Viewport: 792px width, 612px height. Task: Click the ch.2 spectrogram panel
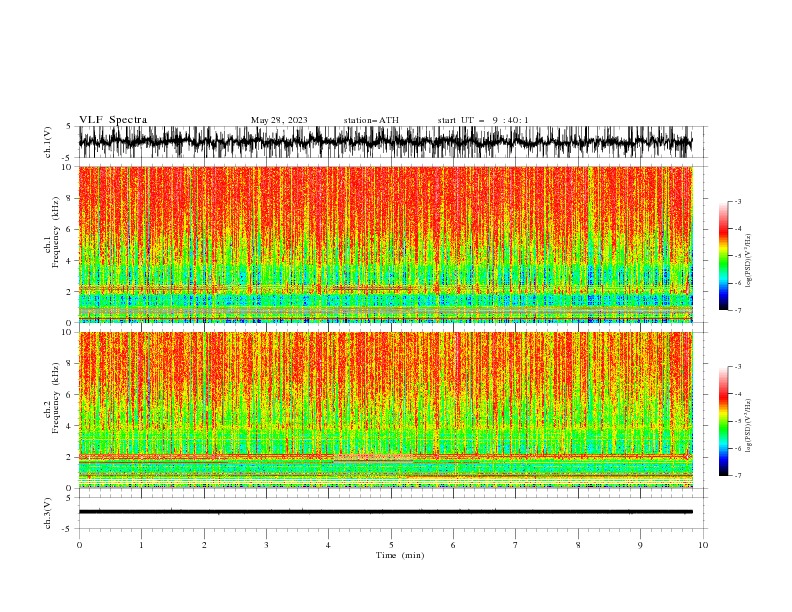click(x=386, y=410)
